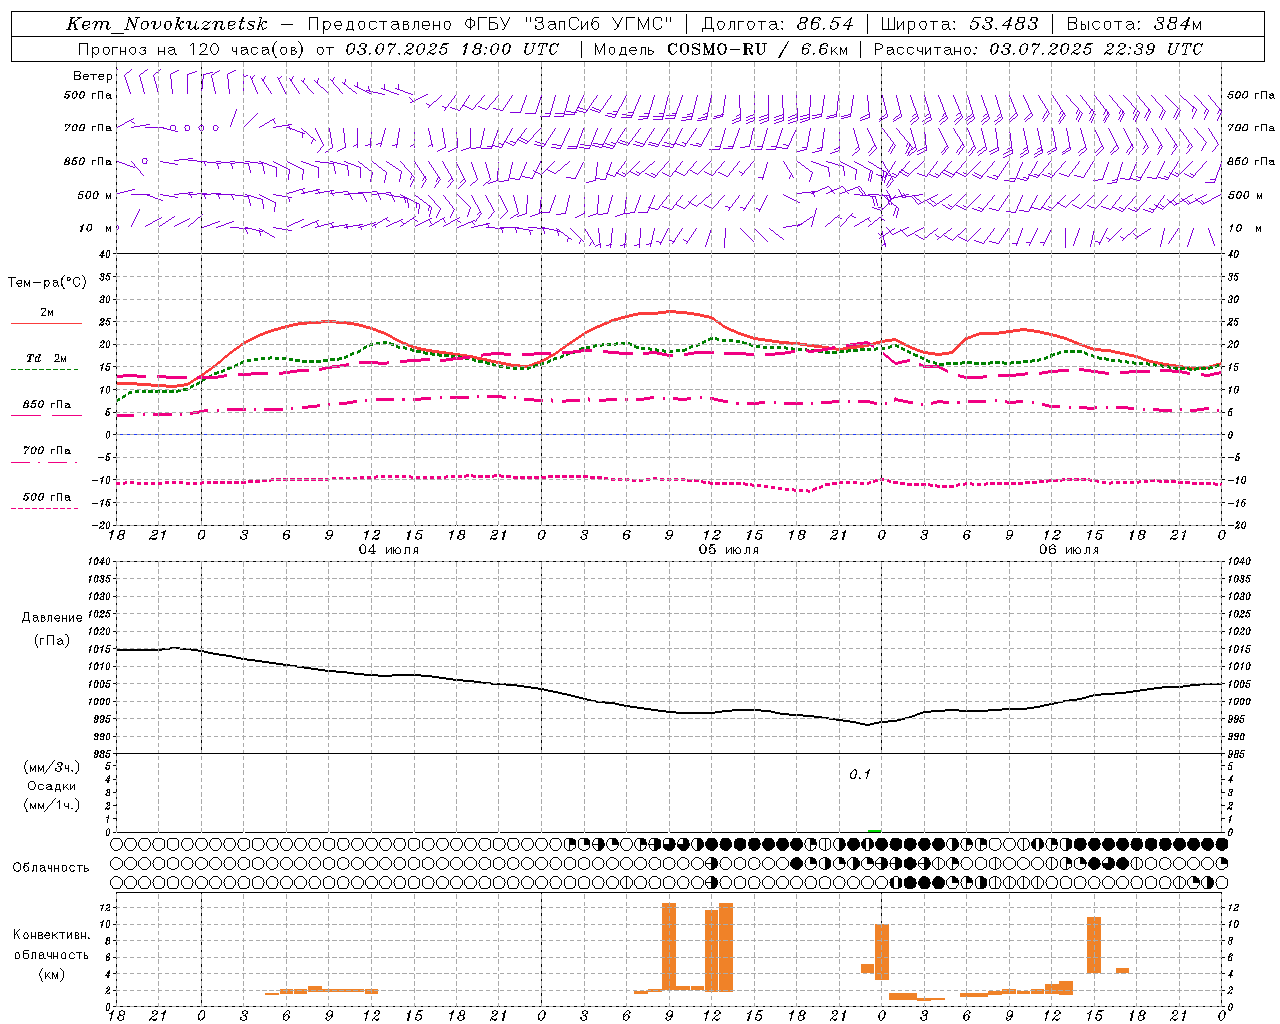The width and height of the screenshot is (1280, 1024).
Task: Click the Ветер panel label
Action: [x=93, y=76]
